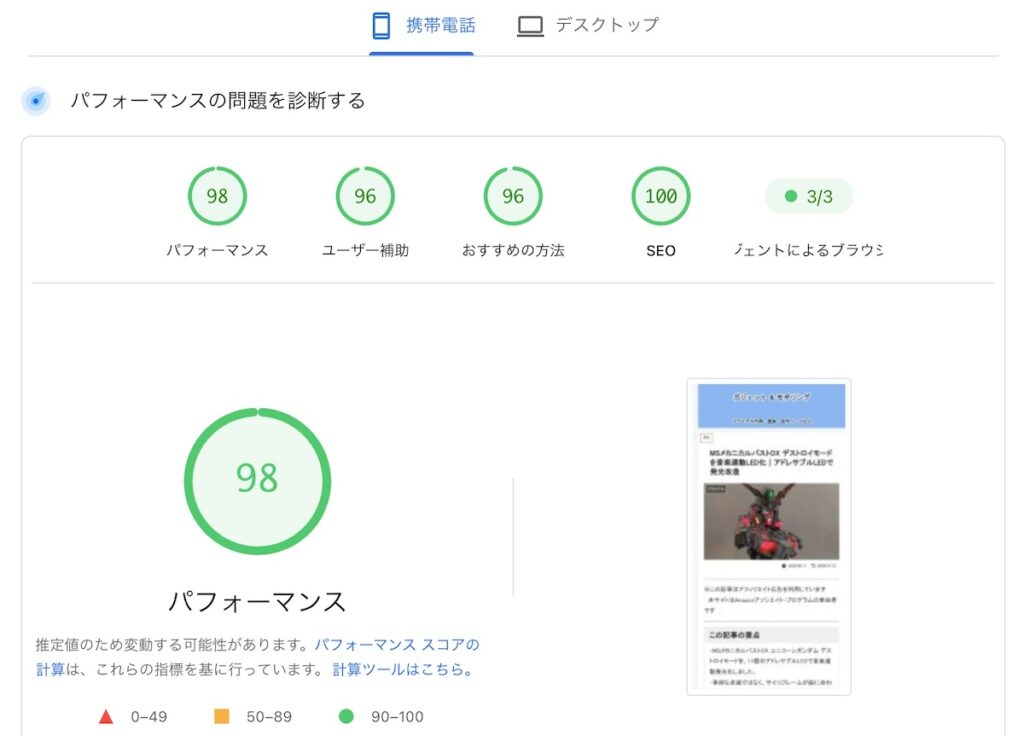Switch to the デスクトップ tab
This screenshot has height=736, width=1024.
588,26
